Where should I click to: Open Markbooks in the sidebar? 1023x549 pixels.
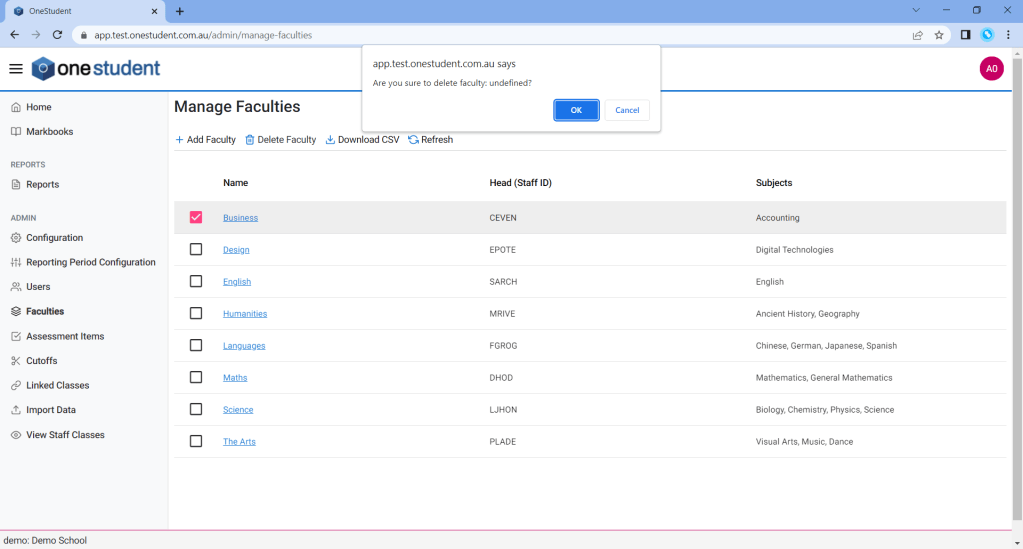coord(49,131)
